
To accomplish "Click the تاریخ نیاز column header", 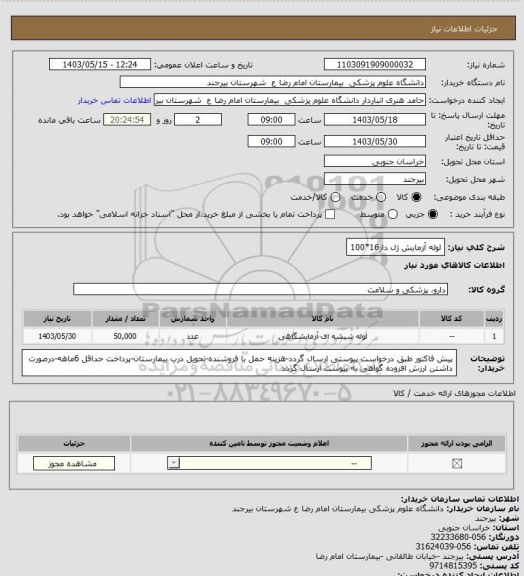I will pos(57,318).
